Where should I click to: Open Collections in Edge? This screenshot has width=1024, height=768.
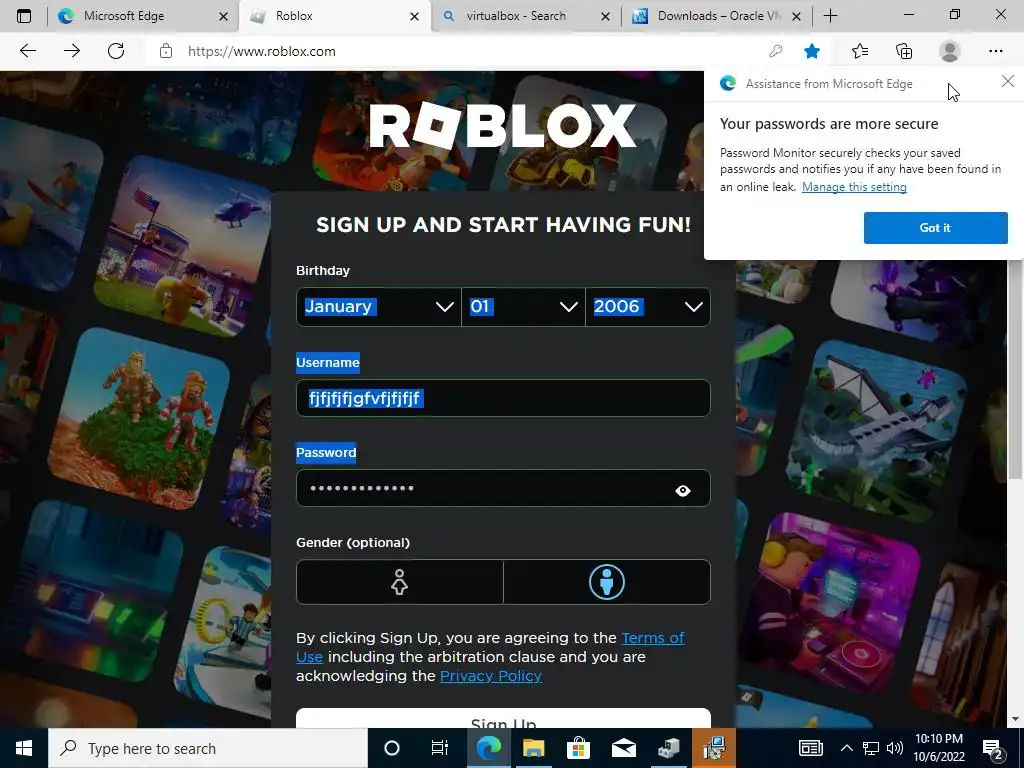pos(904,51)
